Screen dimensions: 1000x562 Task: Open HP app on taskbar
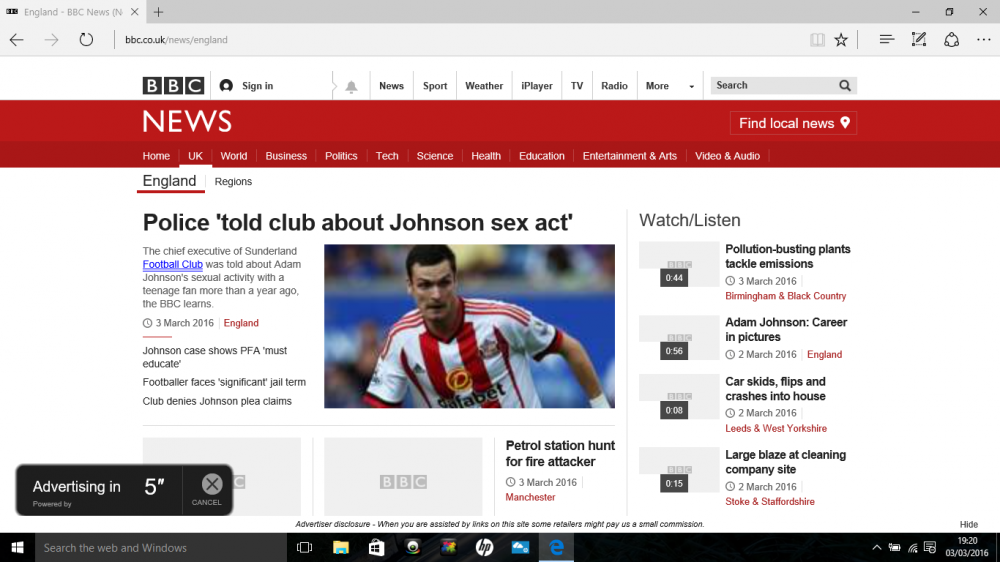click(484, 547)
